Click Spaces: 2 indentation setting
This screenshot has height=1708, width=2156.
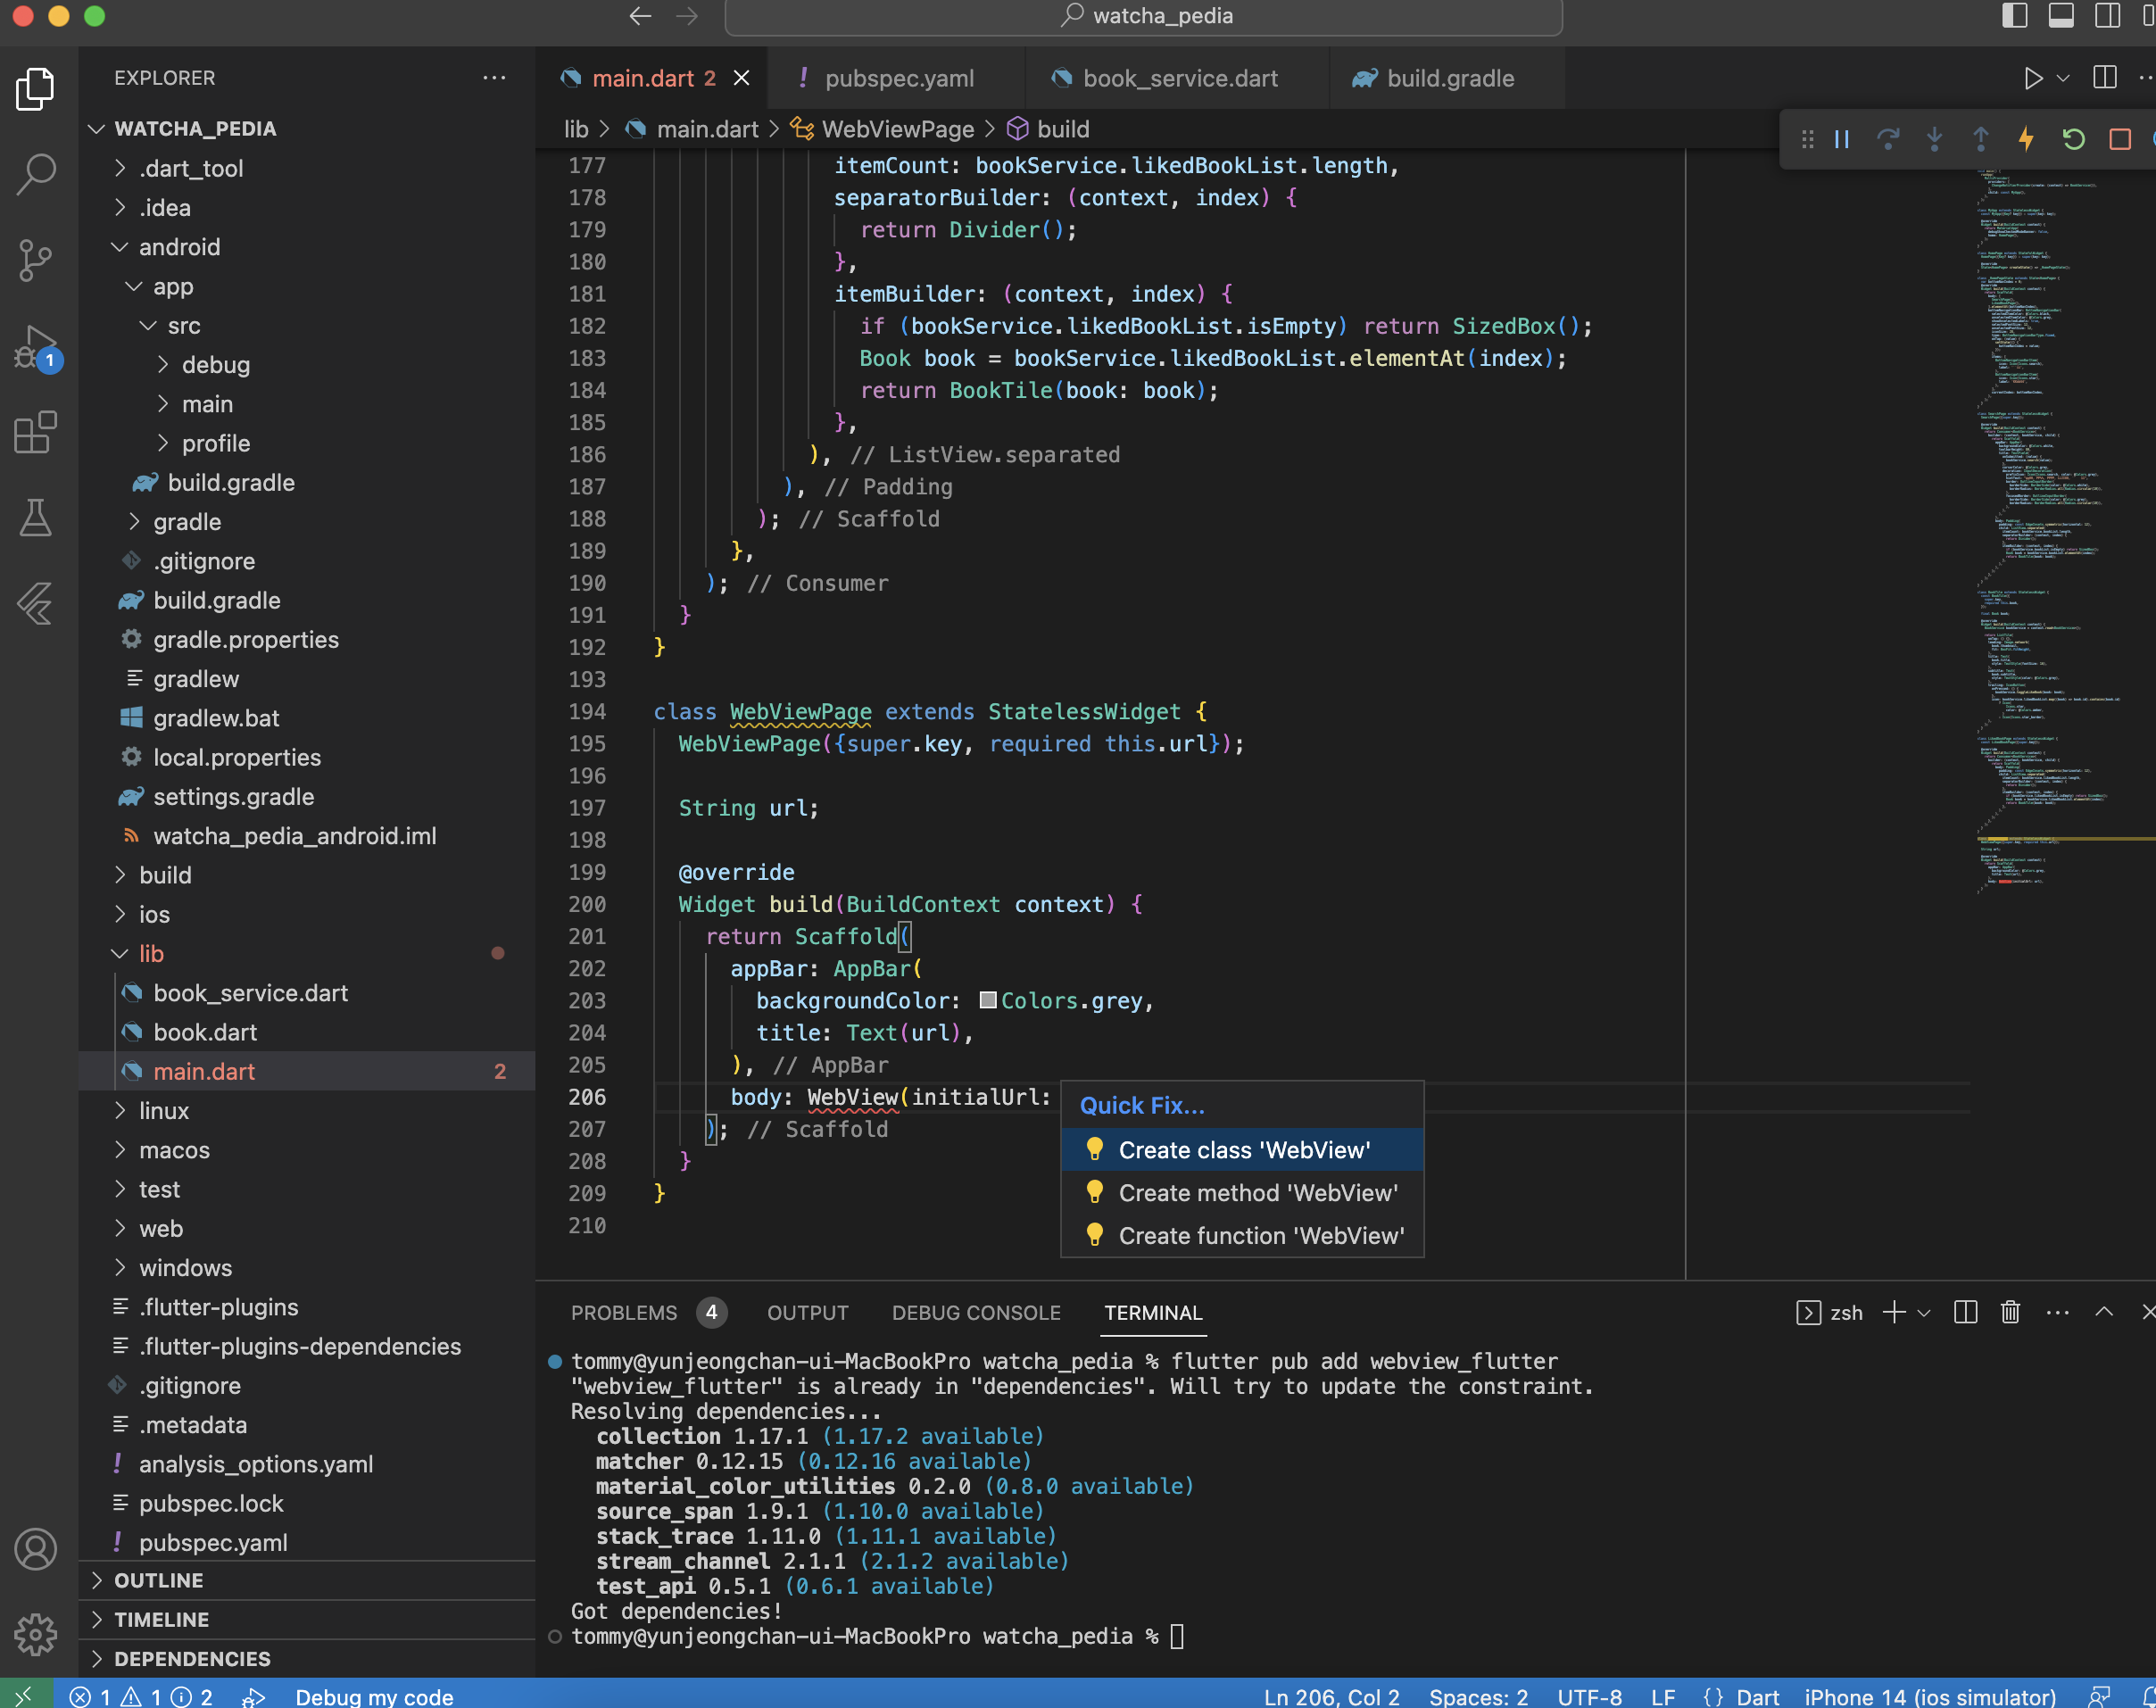(1478, 1696)
